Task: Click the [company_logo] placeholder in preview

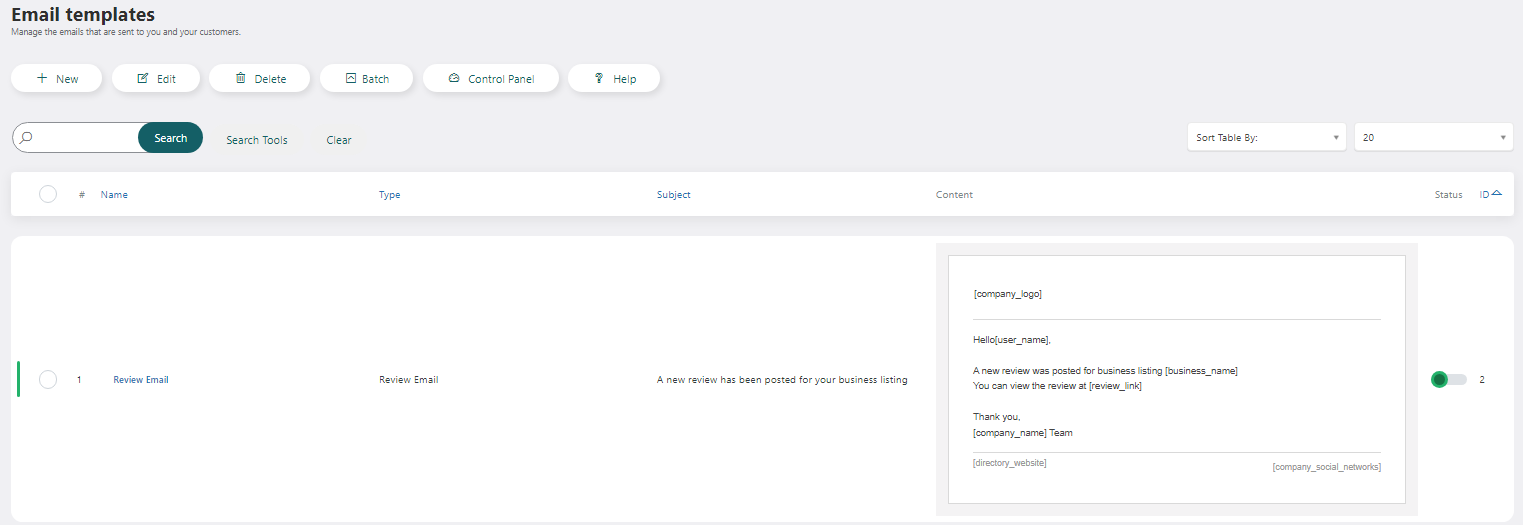Action: 1007,294
